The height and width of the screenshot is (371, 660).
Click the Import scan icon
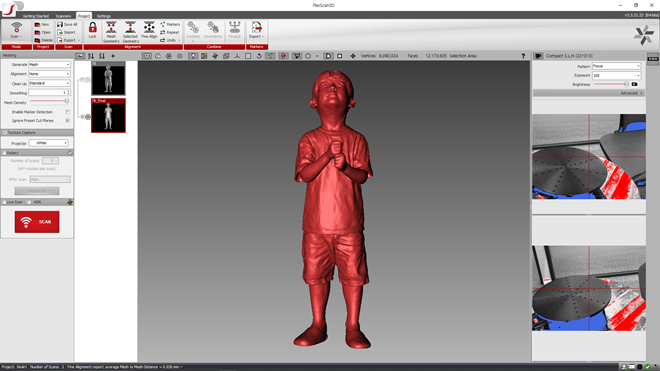(67, 32)
